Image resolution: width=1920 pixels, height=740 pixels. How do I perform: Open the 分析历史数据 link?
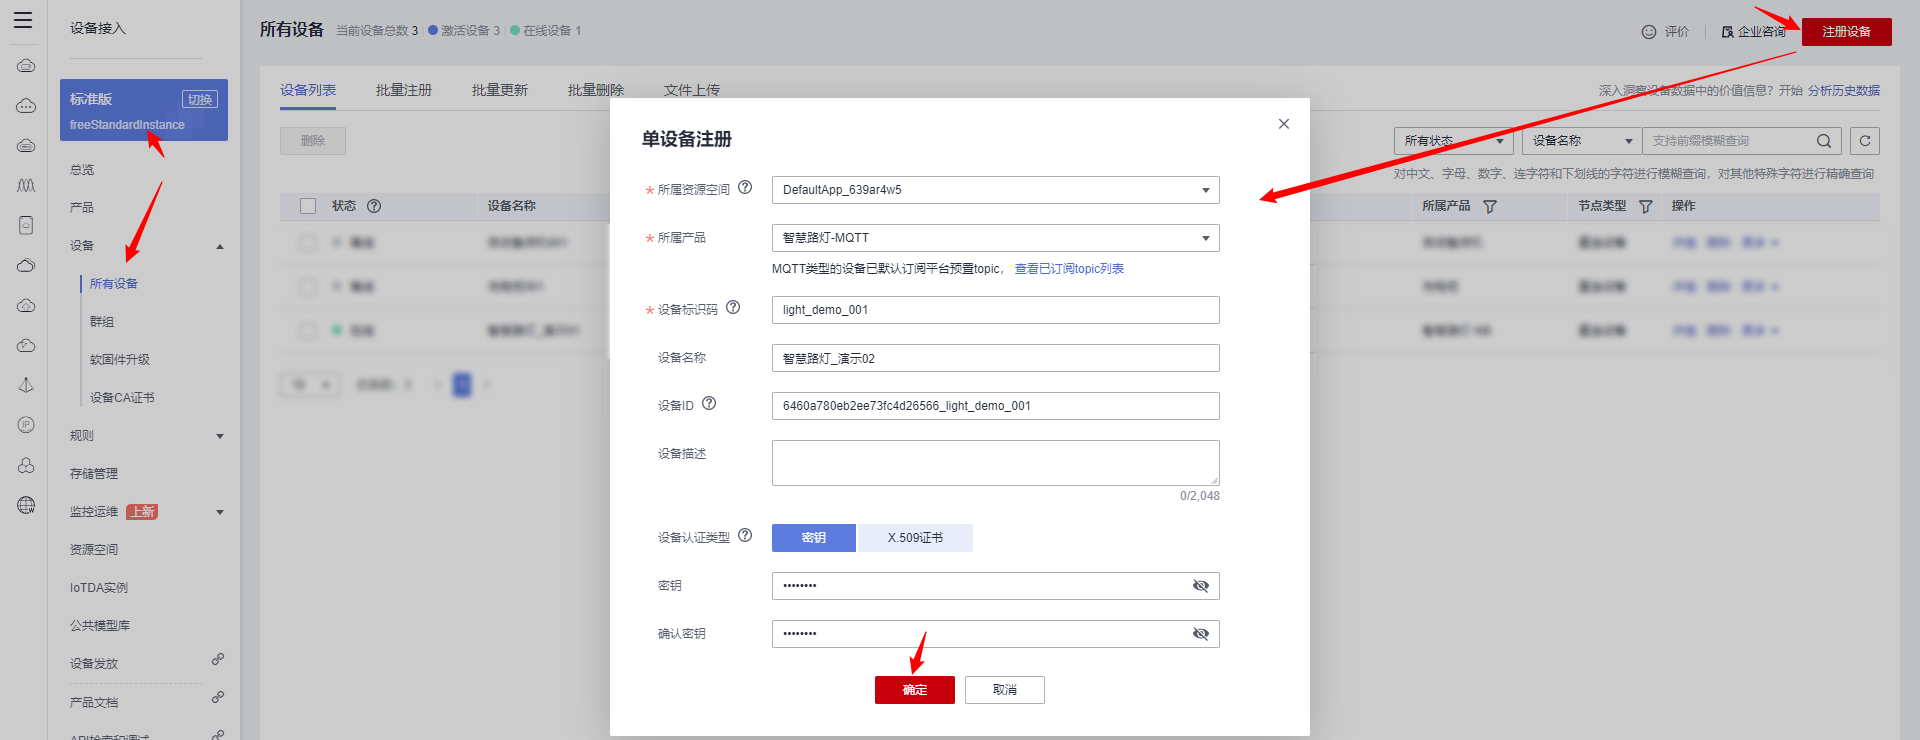click(1844, 91)
